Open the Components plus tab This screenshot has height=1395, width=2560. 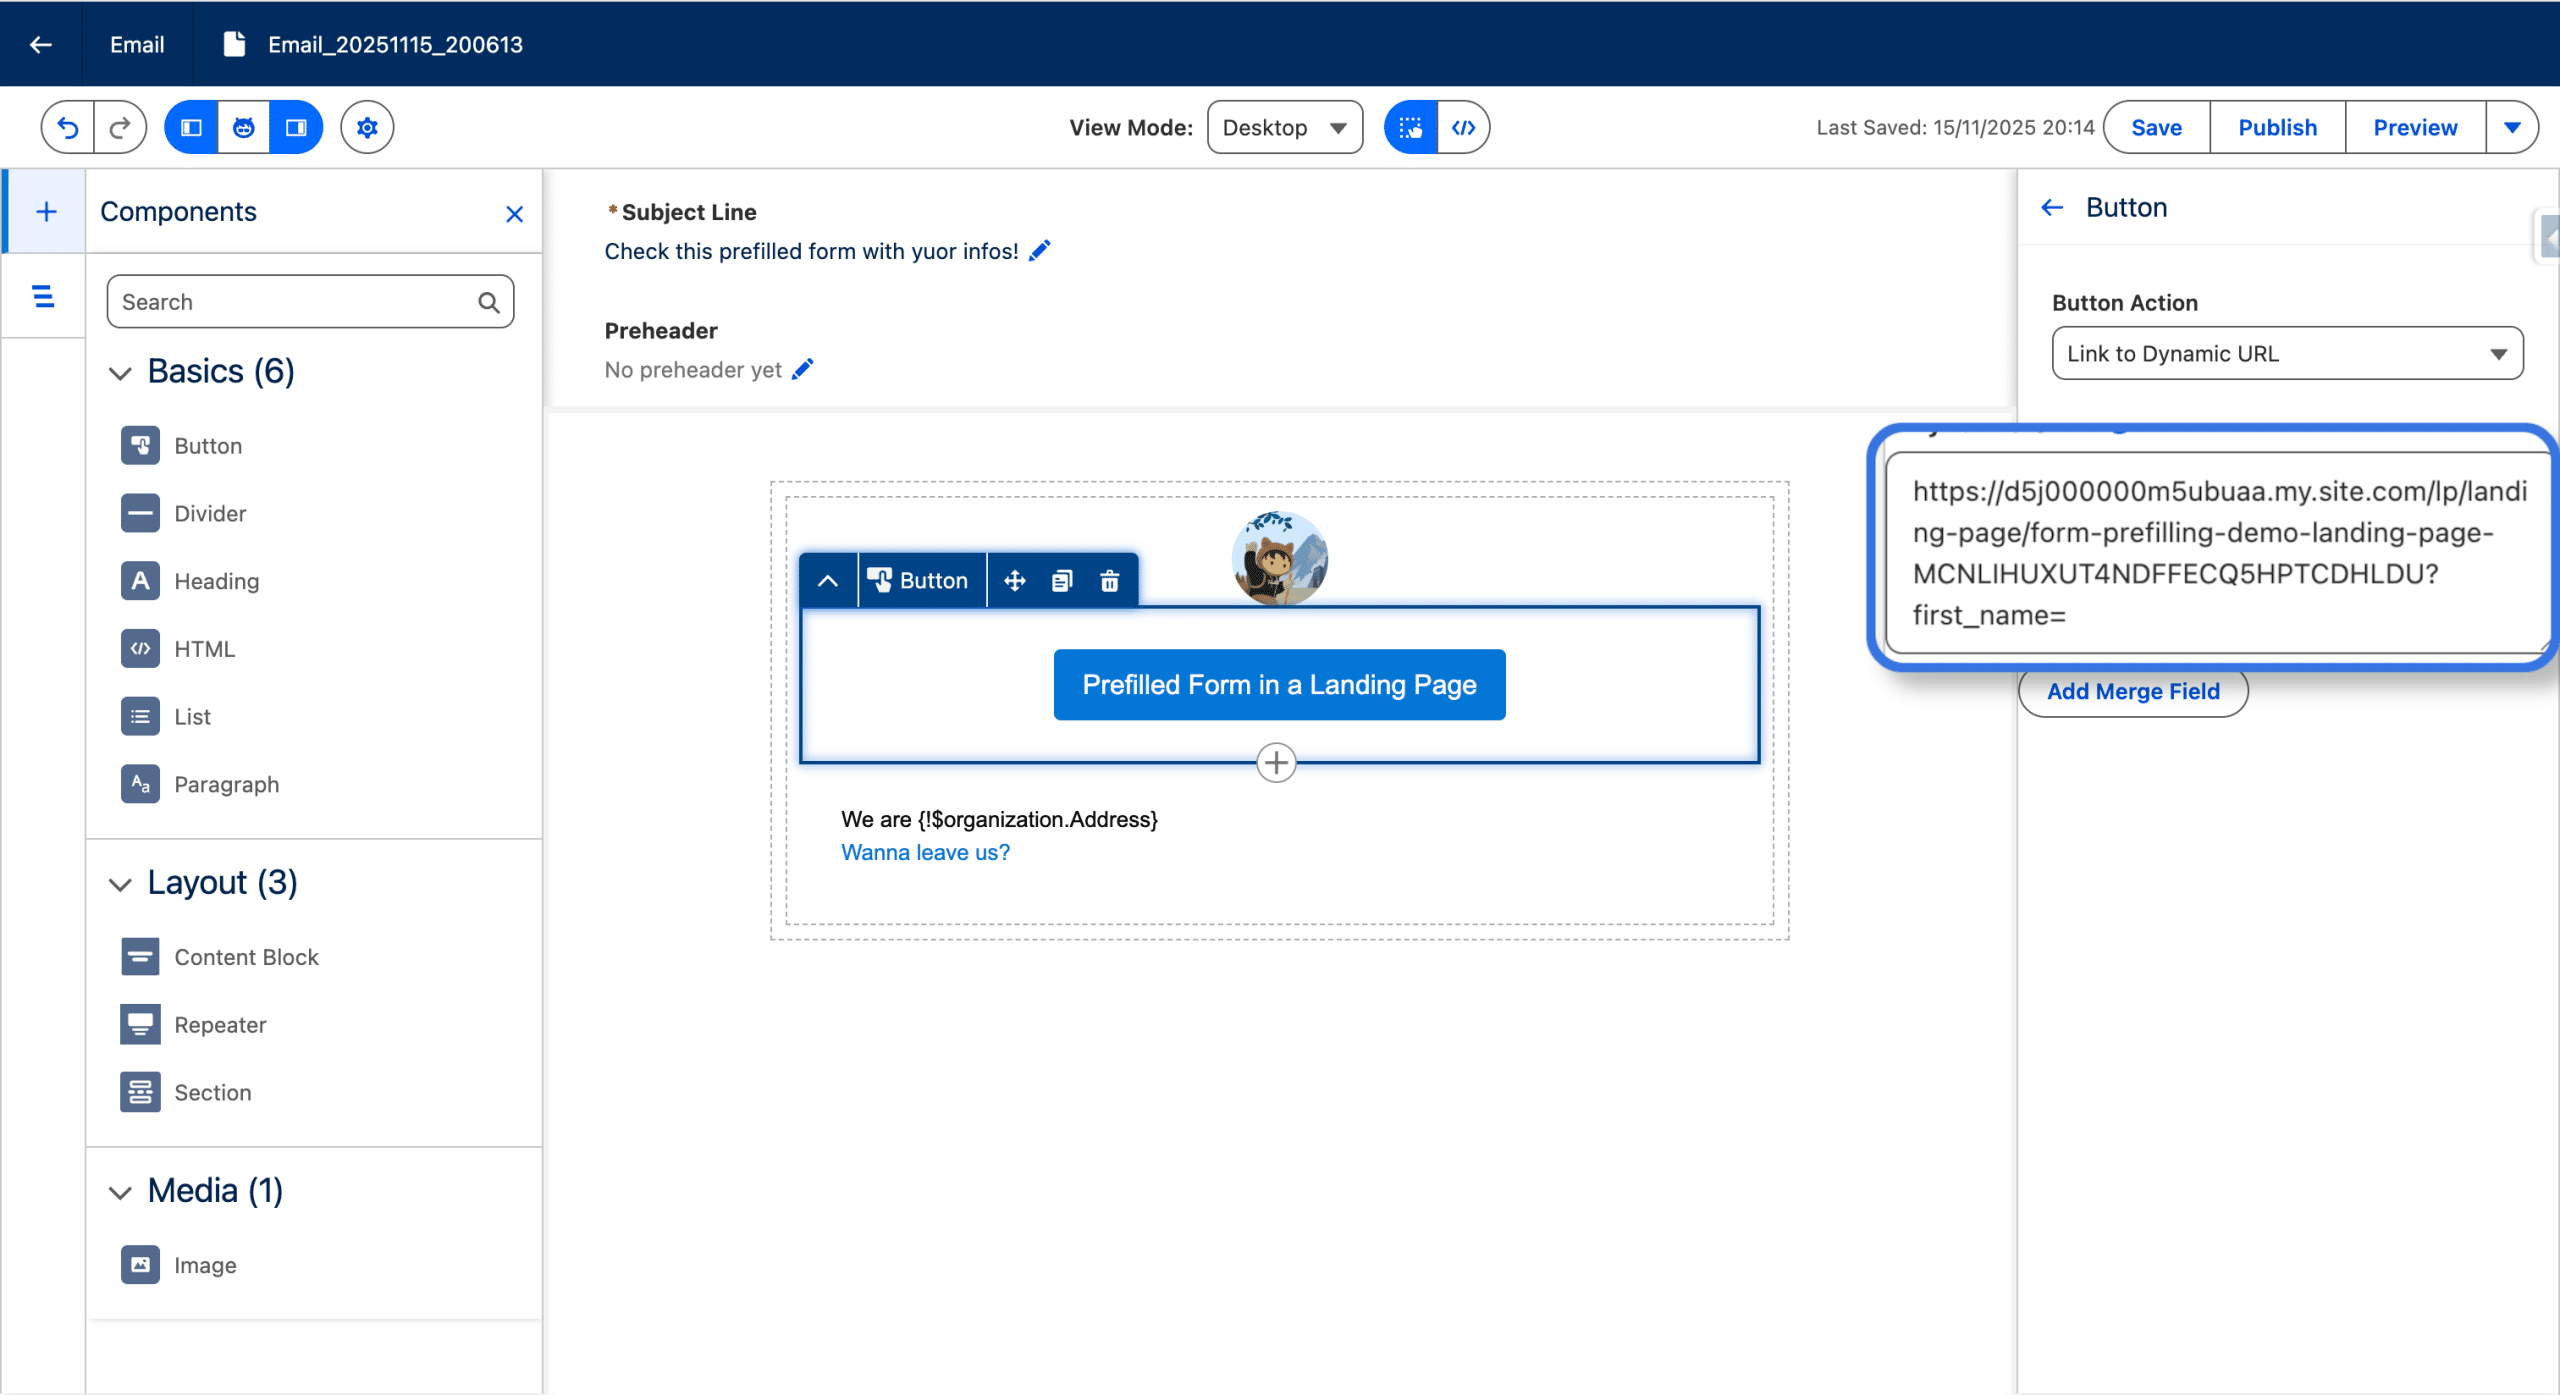(x=46, y=211)
